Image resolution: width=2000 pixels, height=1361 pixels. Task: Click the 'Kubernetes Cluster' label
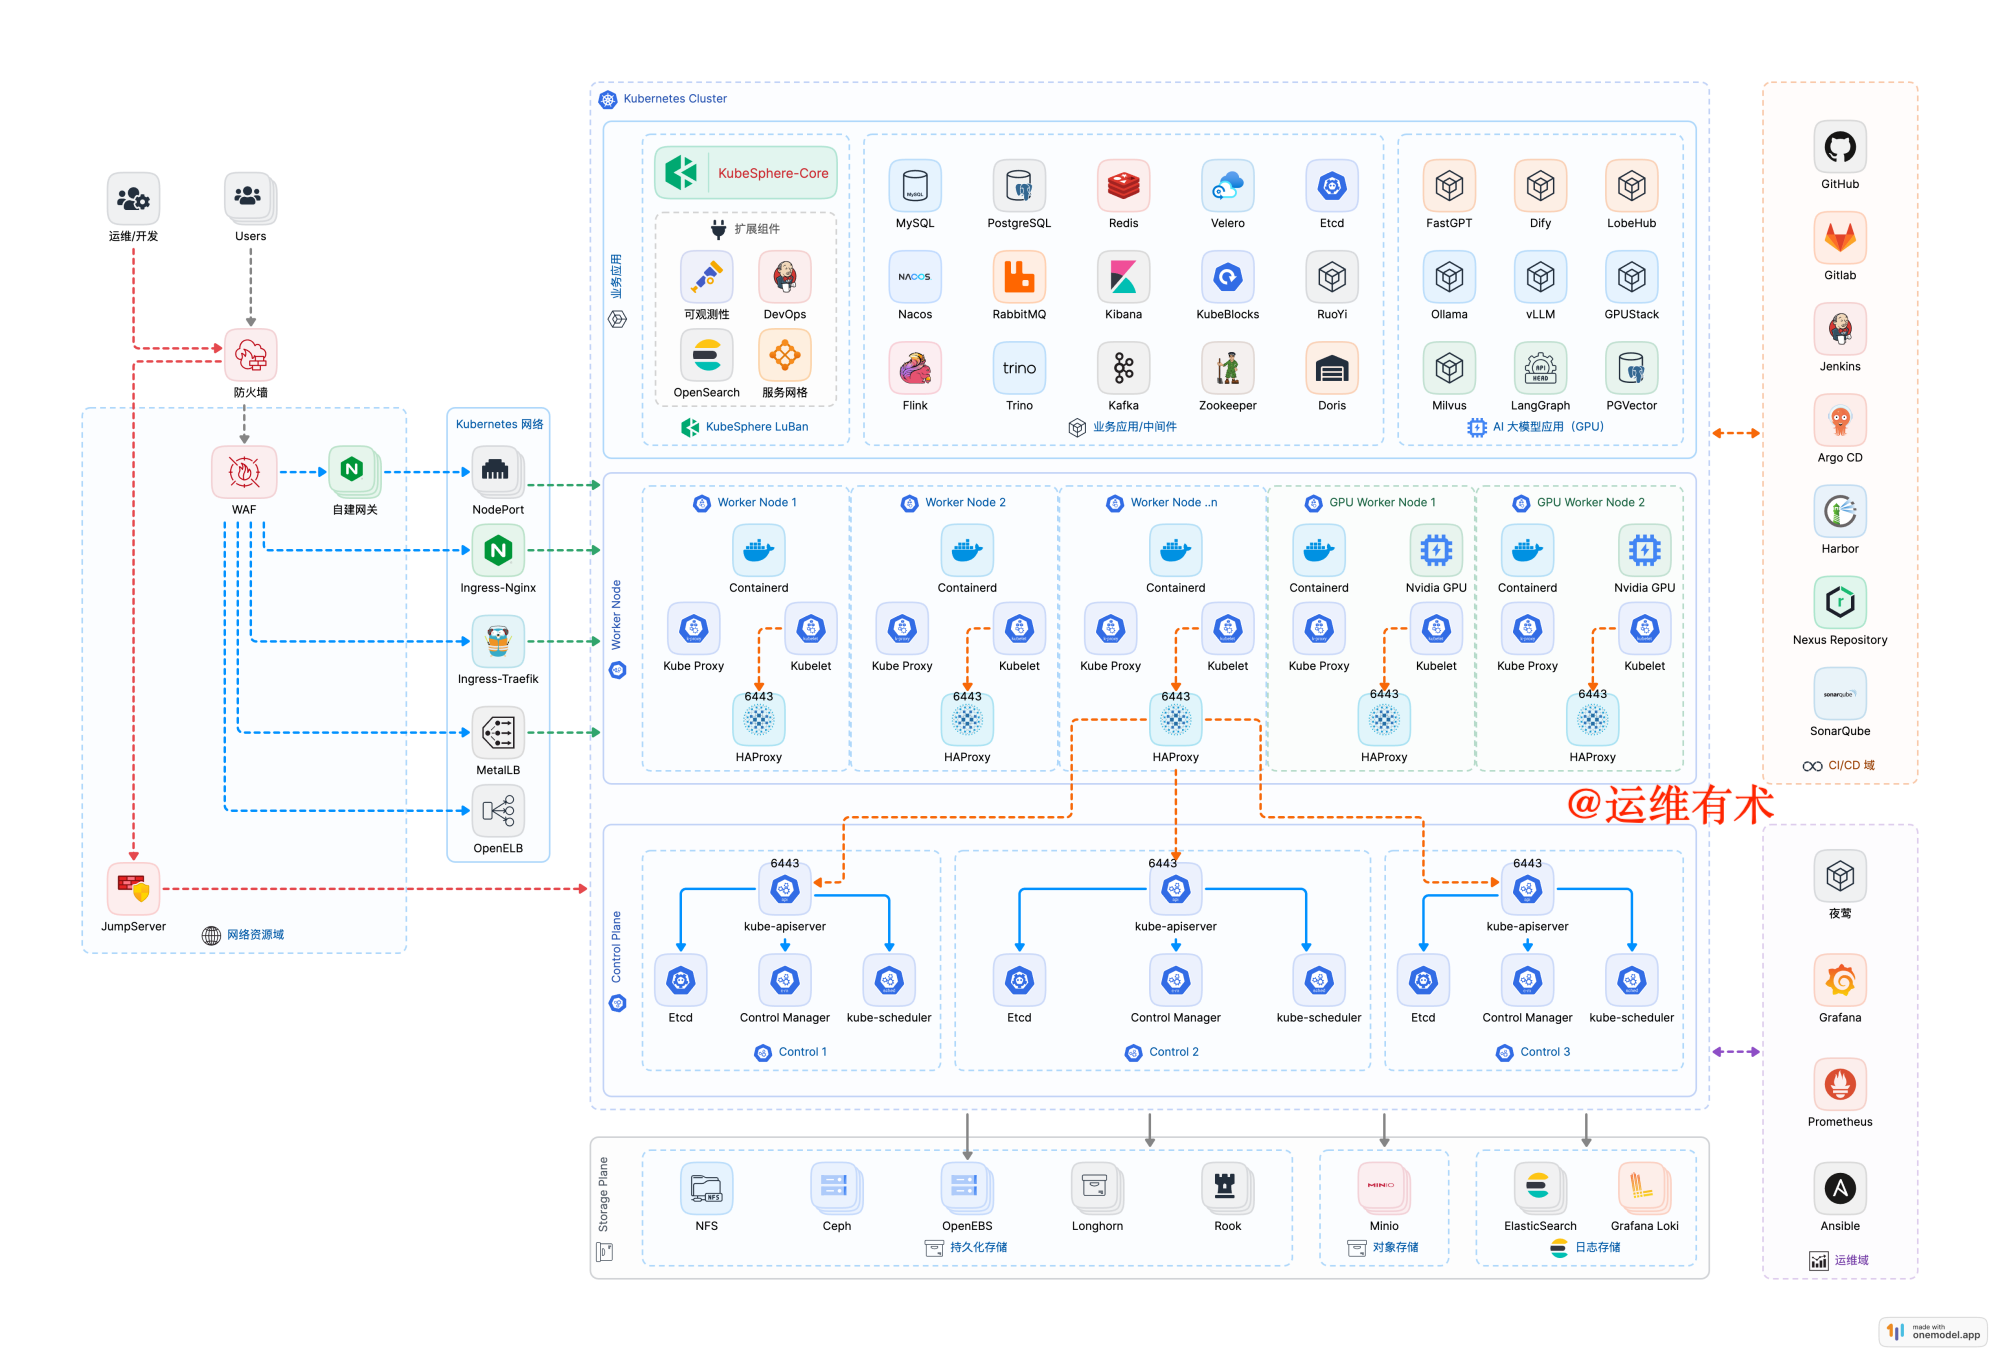[x=675, y=99]
